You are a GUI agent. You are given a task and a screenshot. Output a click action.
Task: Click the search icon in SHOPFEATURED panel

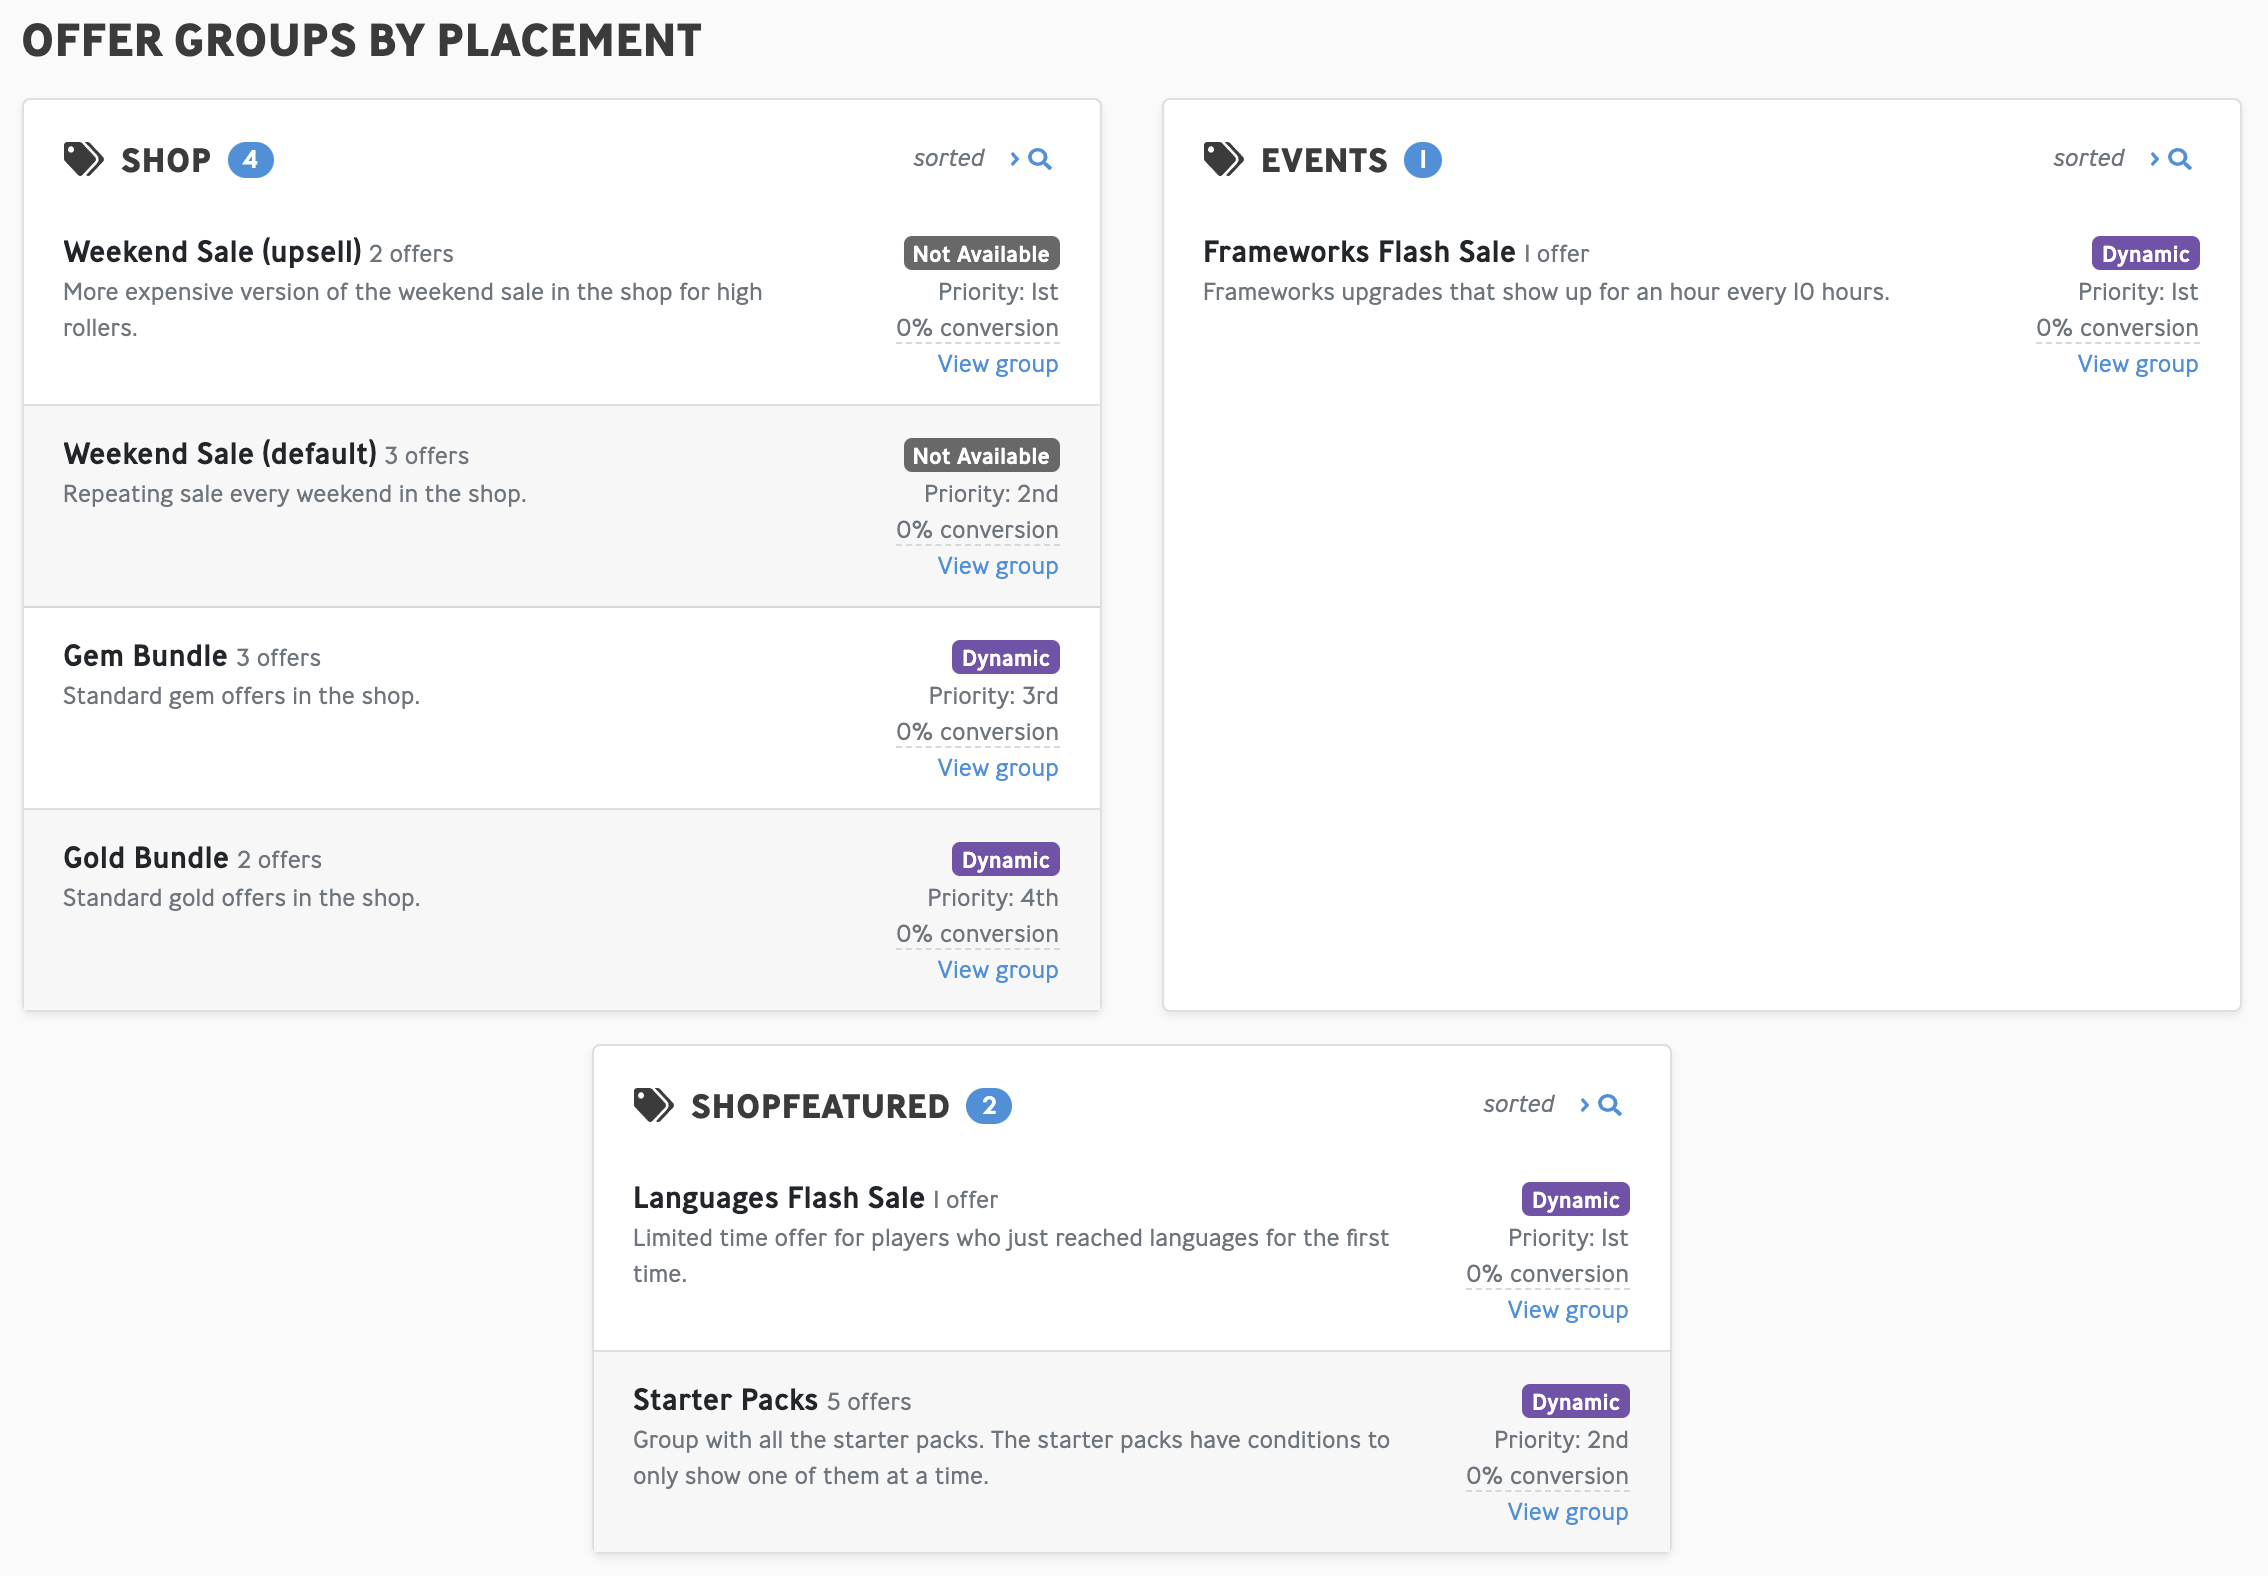[x=1610, y=1105]
